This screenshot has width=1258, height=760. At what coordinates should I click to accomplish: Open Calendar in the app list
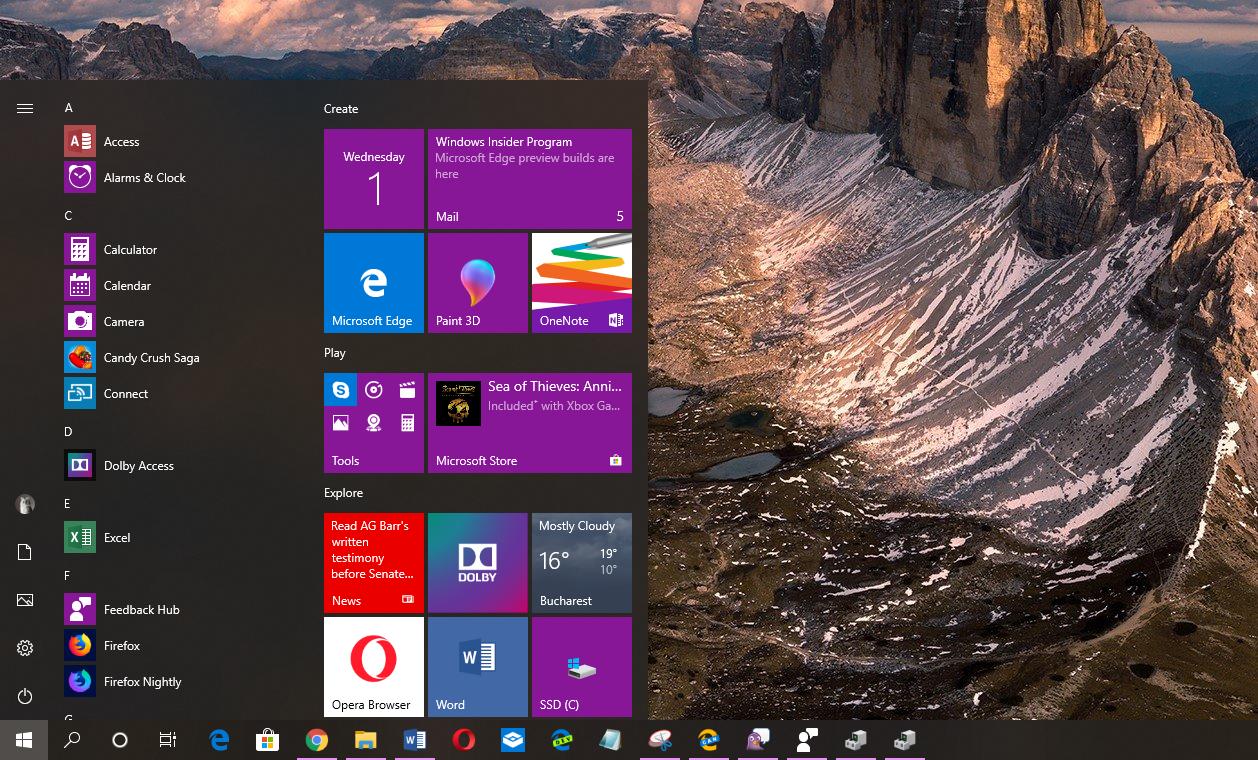(x=180, y=286)
